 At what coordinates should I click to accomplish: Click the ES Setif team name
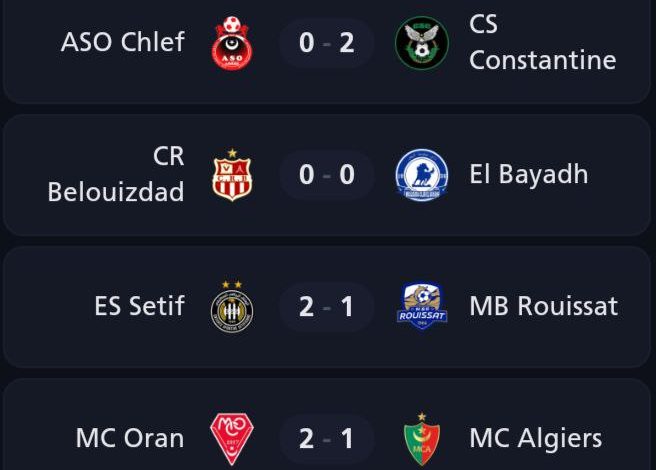pyautogui.click(x=139, y=306)
